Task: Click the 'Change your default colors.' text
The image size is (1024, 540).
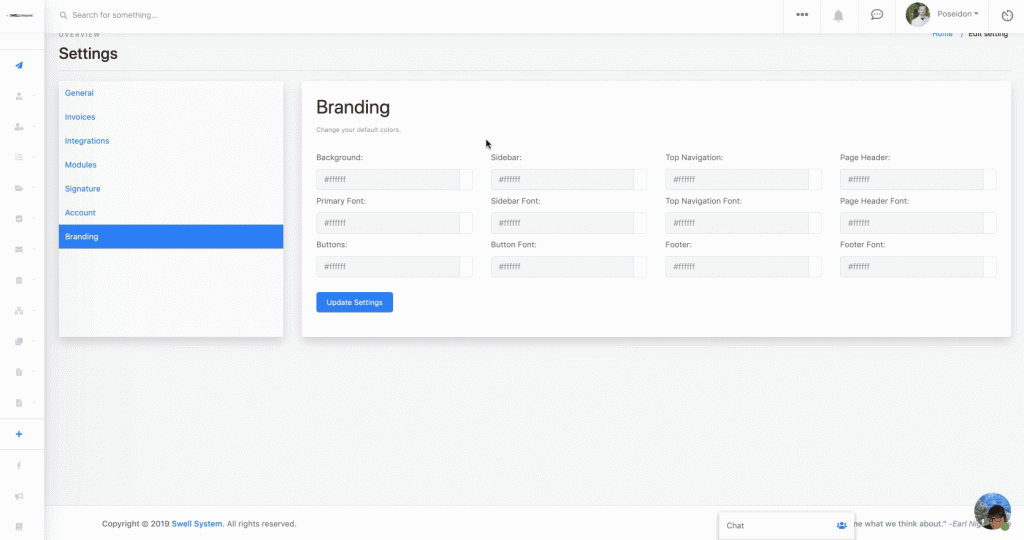Action: tap(358, 130)
